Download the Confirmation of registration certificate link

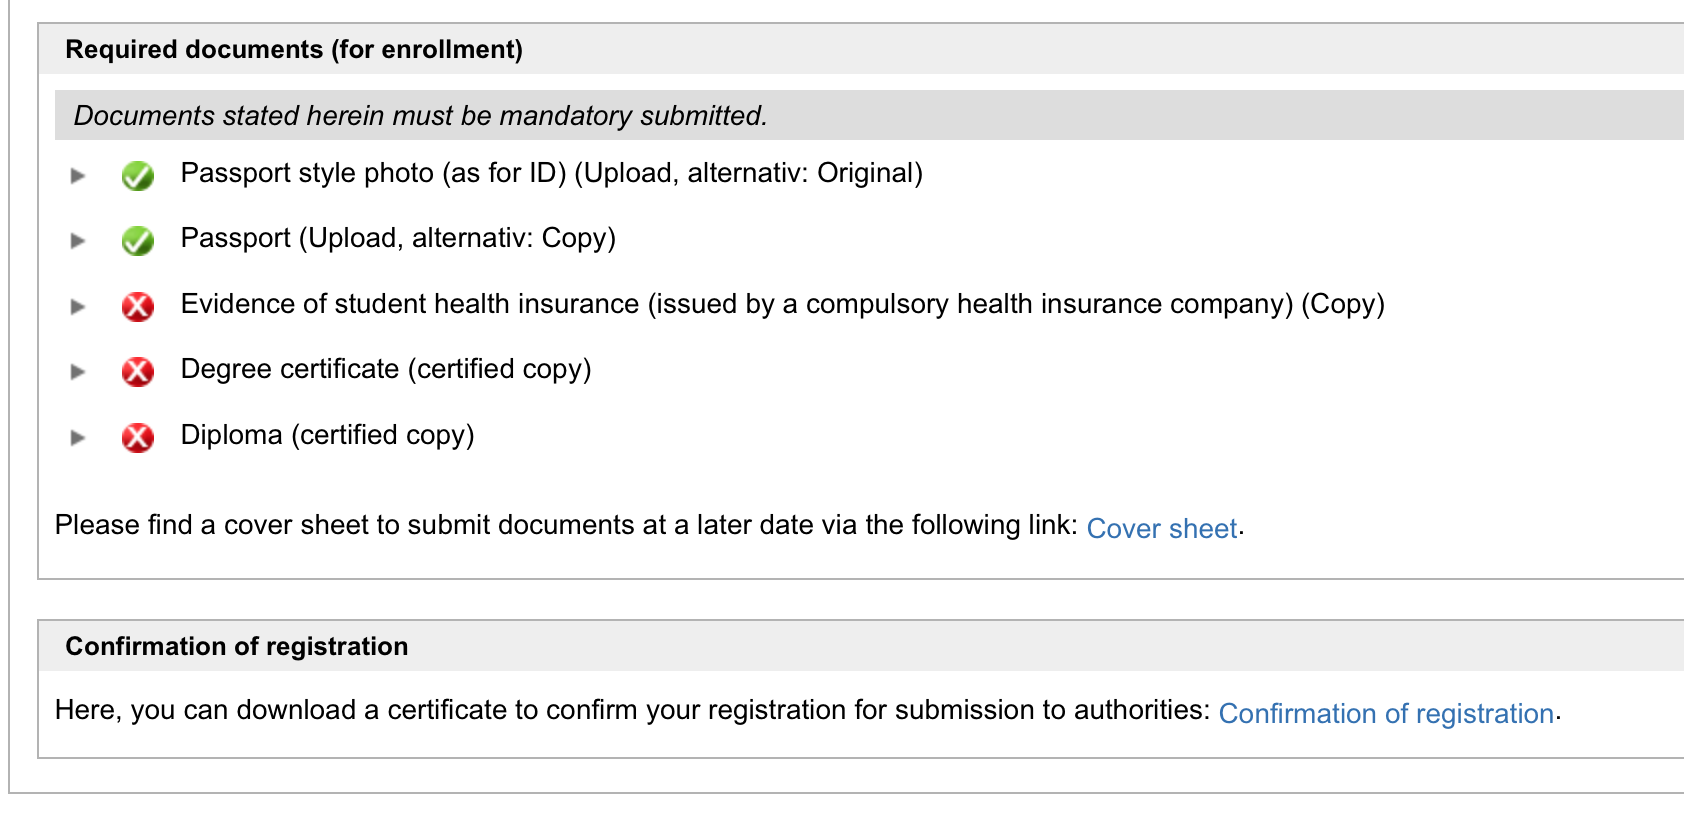click(1386, 713)
